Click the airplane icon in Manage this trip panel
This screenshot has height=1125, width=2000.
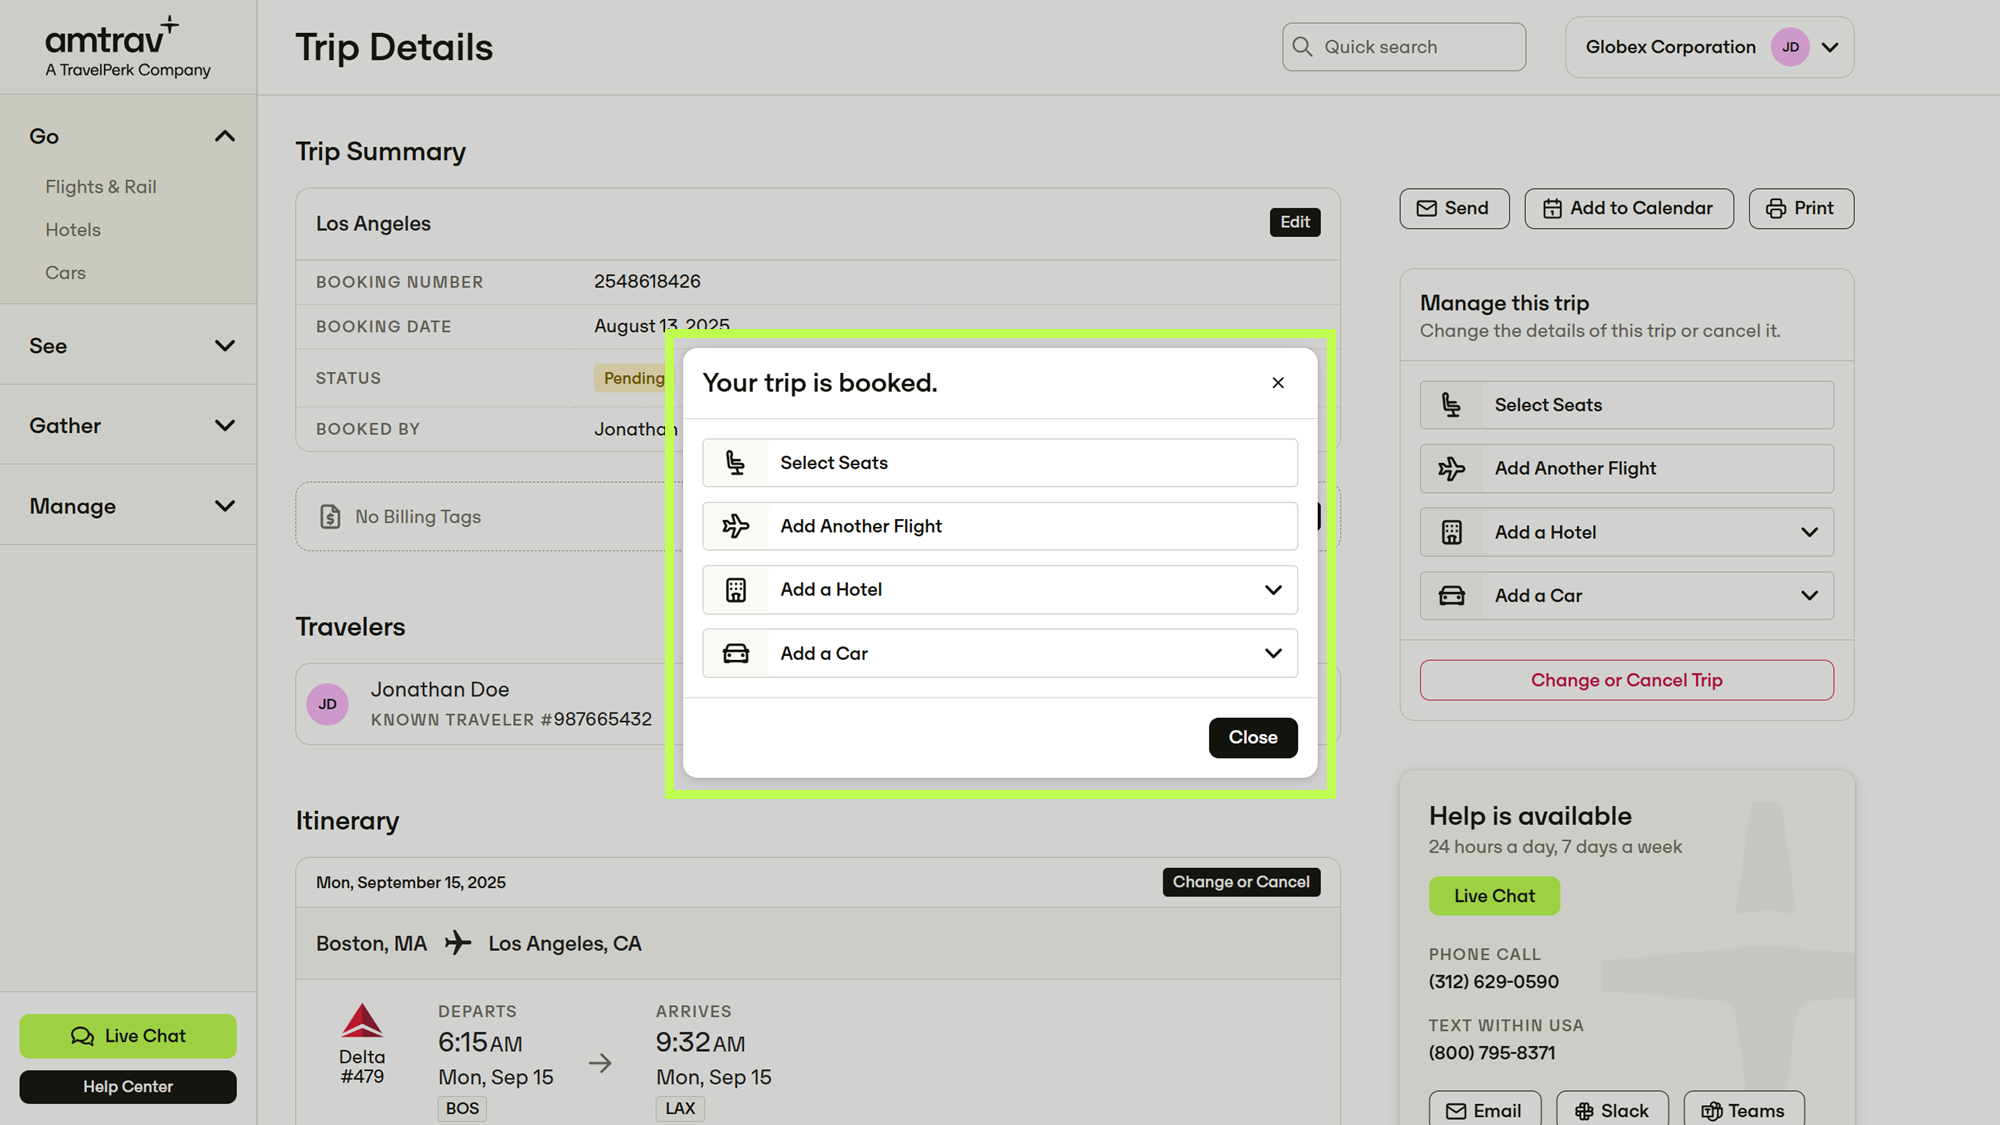pyautogui.click(x=1452, y=468)
